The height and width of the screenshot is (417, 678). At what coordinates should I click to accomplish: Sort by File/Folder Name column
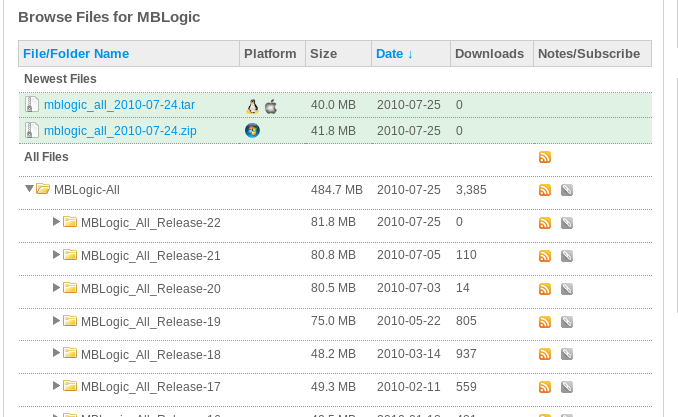coord(76,53)
